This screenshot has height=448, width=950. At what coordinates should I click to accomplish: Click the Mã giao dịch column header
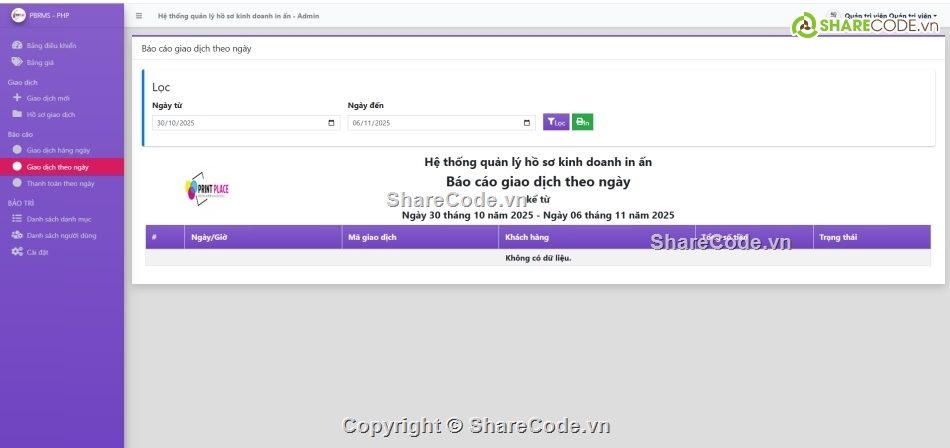point(420,237)
